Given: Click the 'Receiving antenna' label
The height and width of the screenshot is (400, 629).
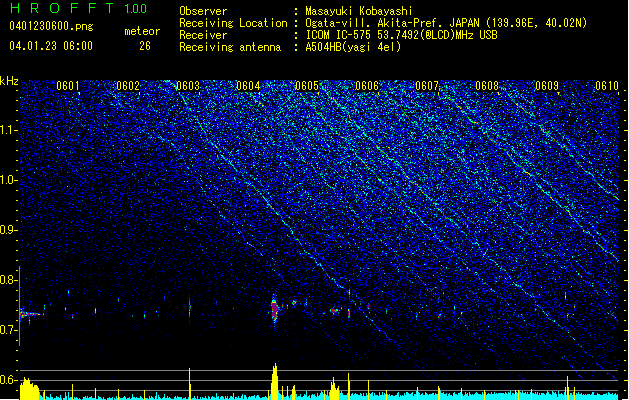Looking at the screenshot, I should pos(230,47).
